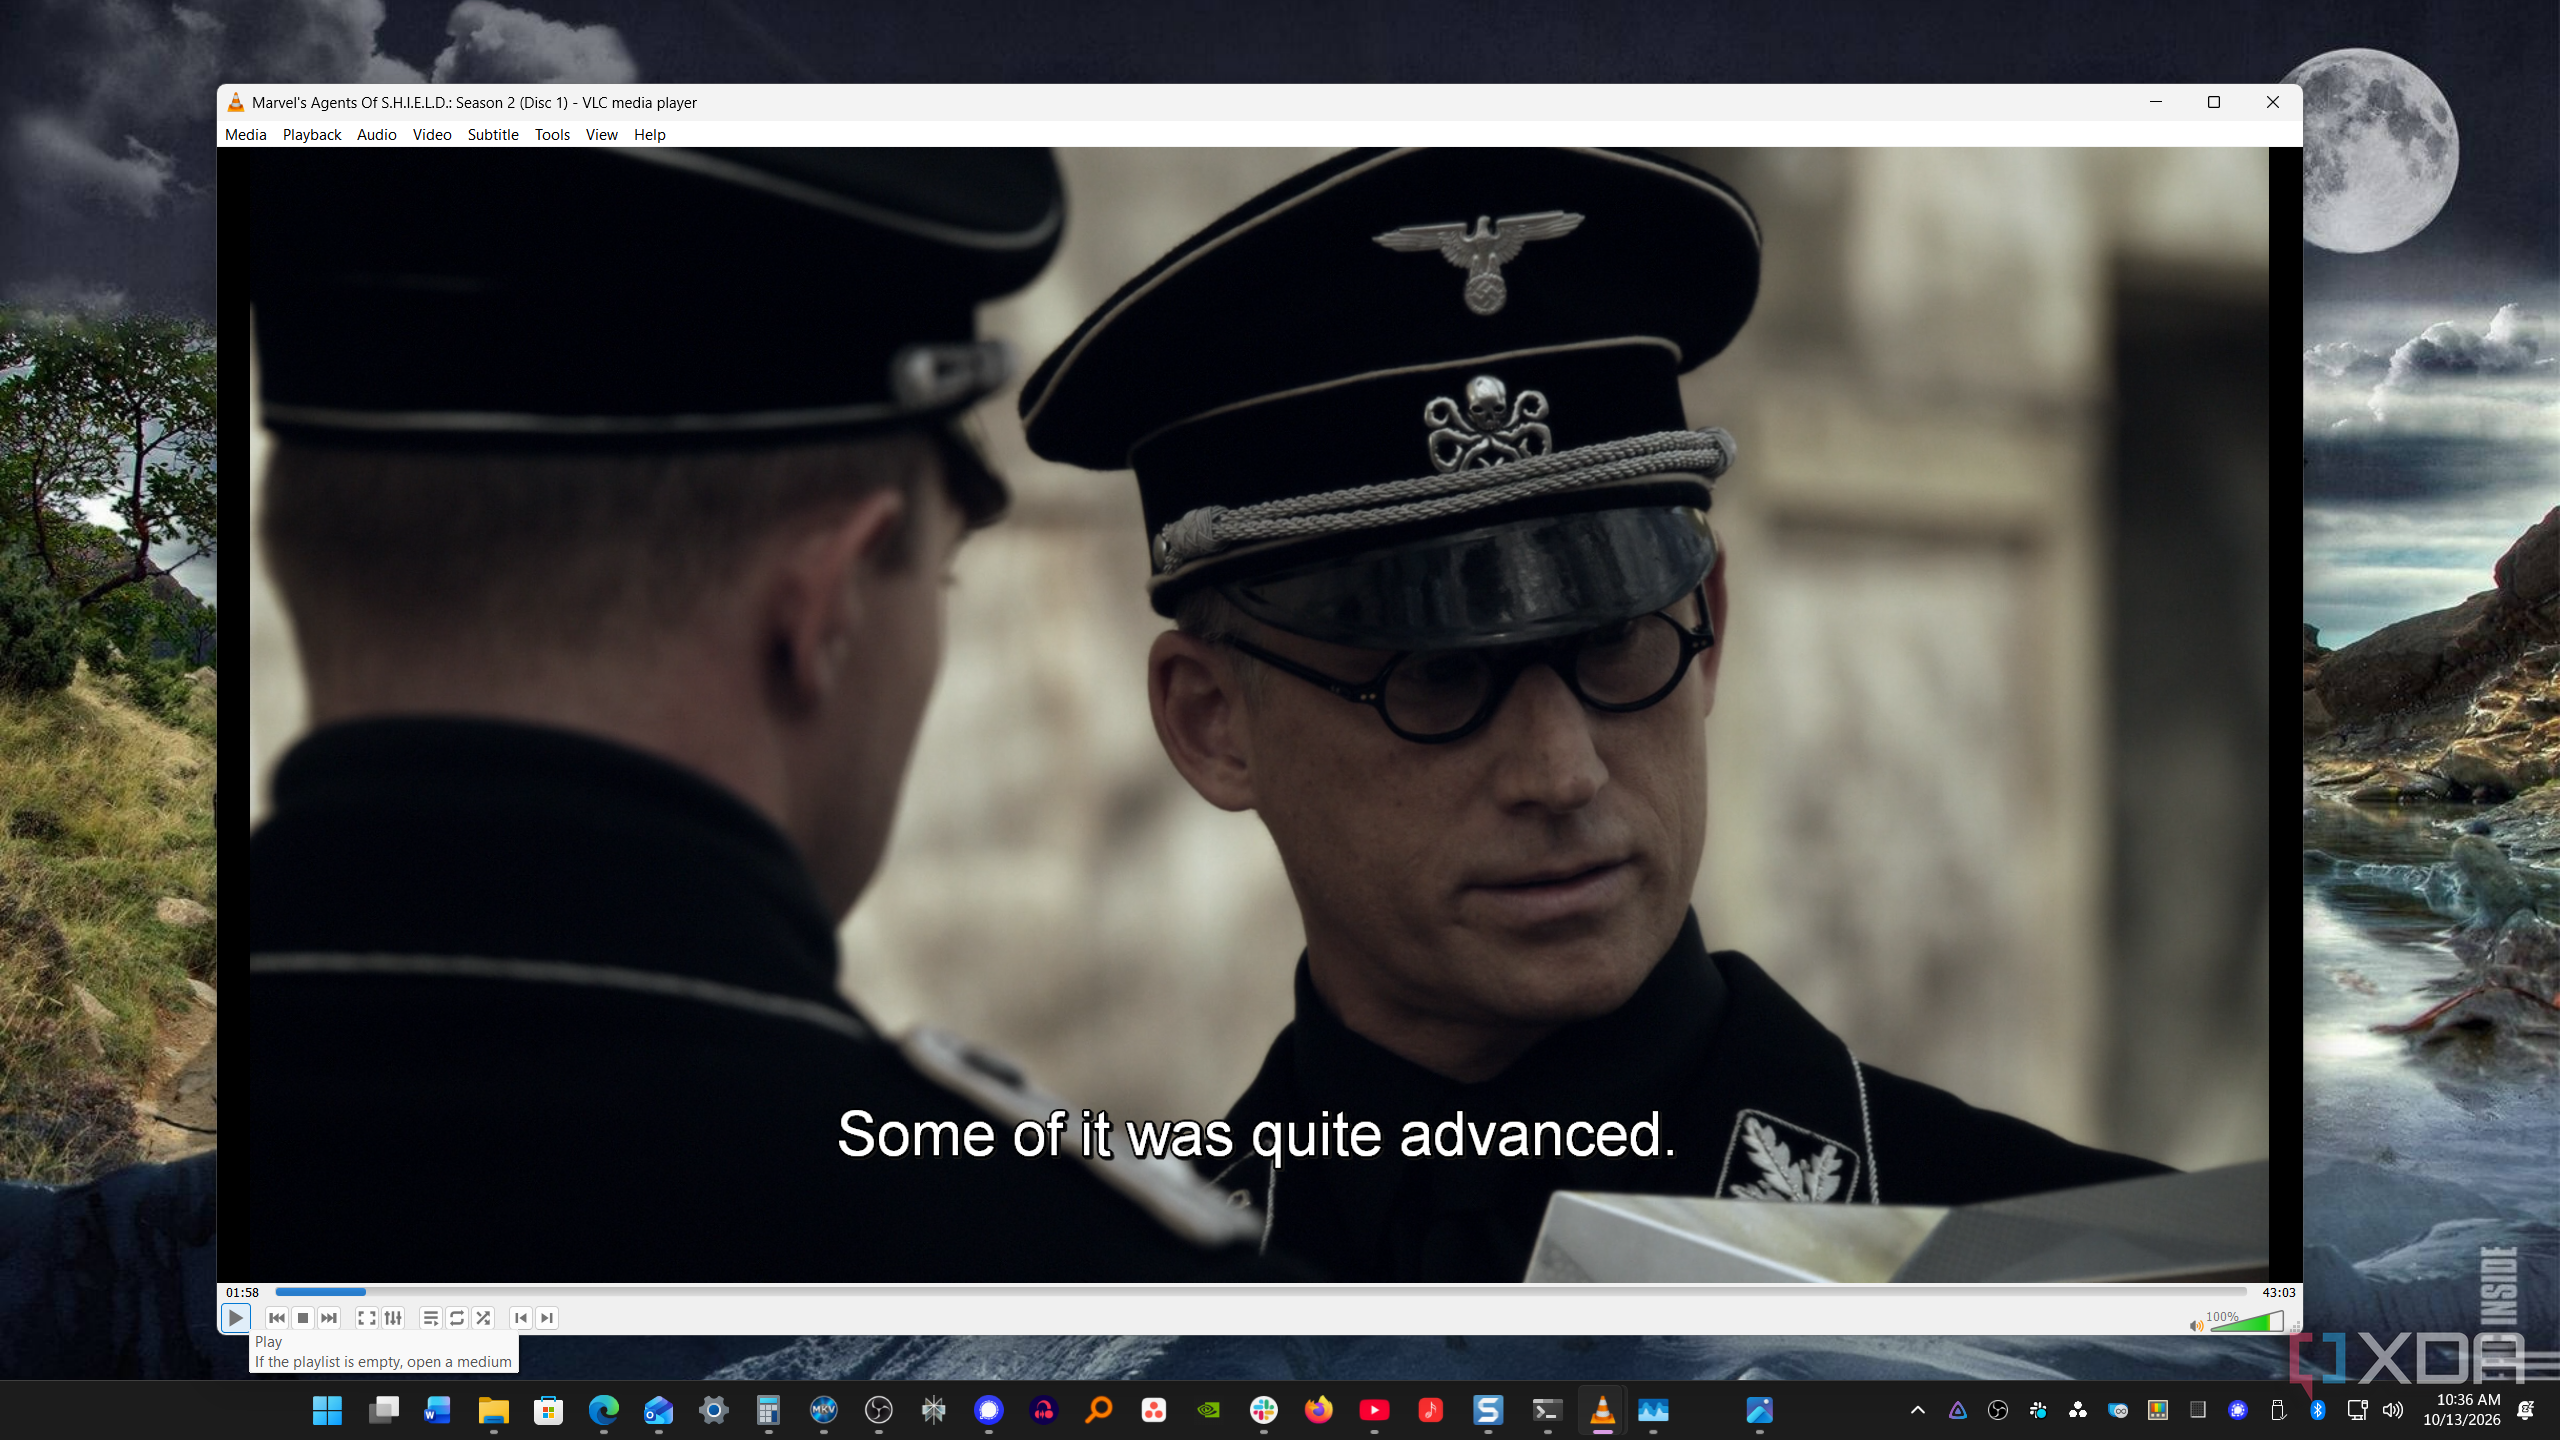The width and height of the screenshot is (2560, 1440).
Task: Skip to previous media with rewind-skip icon
Action: tap(277, 1318)
